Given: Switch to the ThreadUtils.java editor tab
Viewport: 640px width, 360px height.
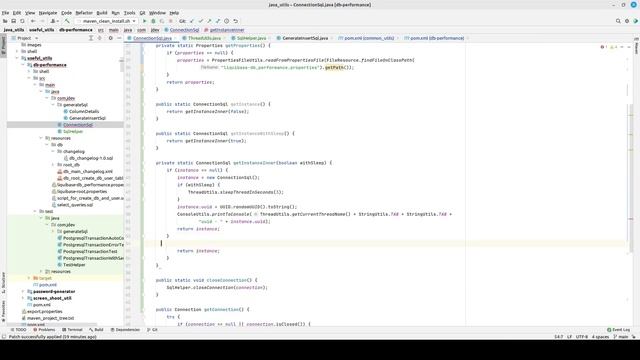Looking at the screenshot, I should tap(204, 38).
